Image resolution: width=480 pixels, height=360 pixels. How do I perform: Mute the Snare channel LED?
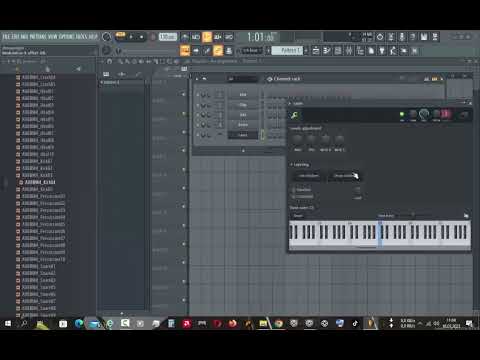tap(197, 125)
